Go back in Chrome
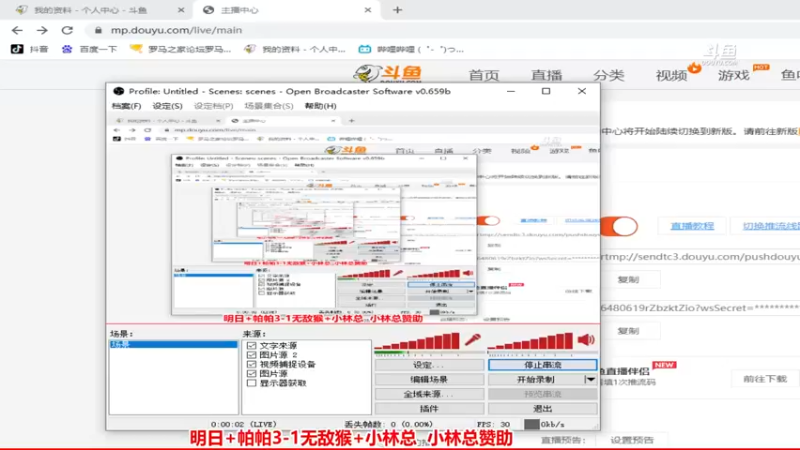 coord(17,31)
